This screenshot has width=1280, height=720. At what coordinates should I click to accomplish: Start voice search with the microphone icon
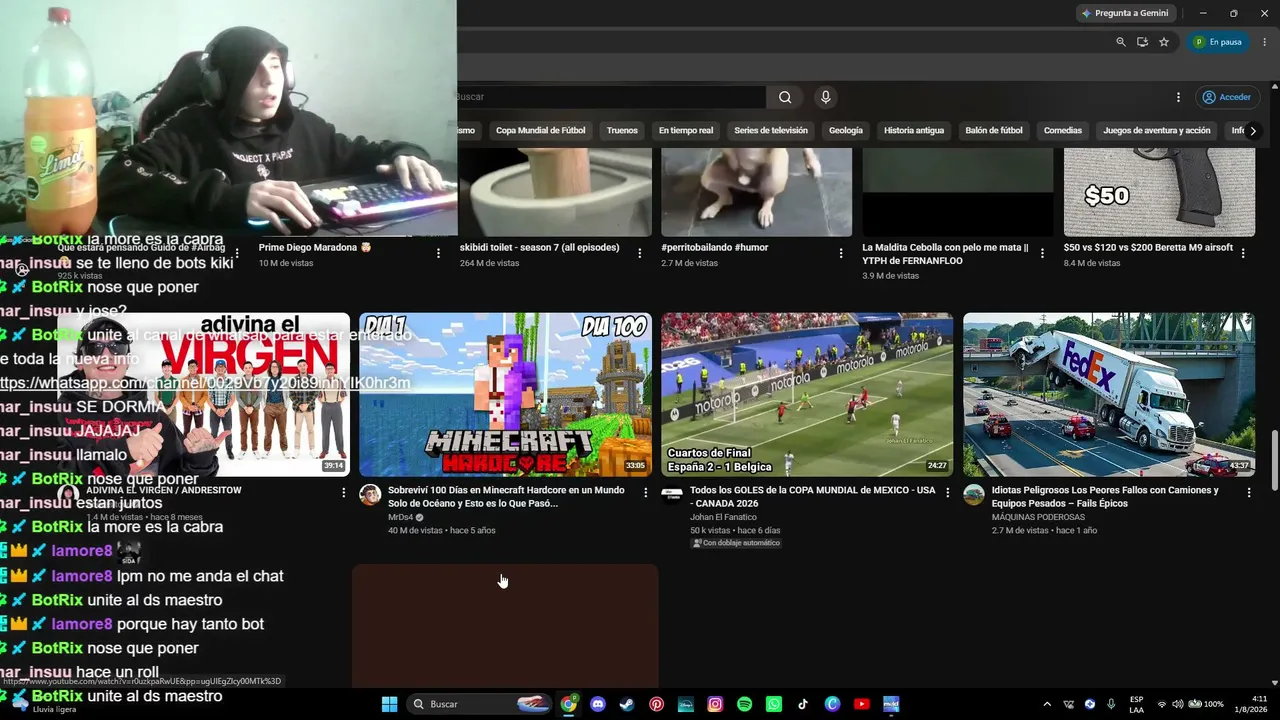[x=825, y=97]
